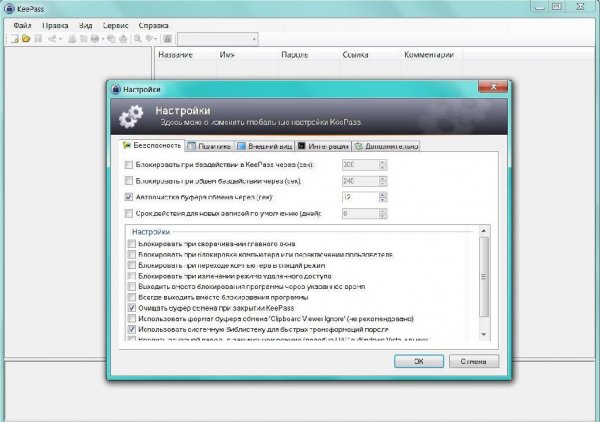Click the Пароль column header

pyautogui.click(x=309, y=55)
